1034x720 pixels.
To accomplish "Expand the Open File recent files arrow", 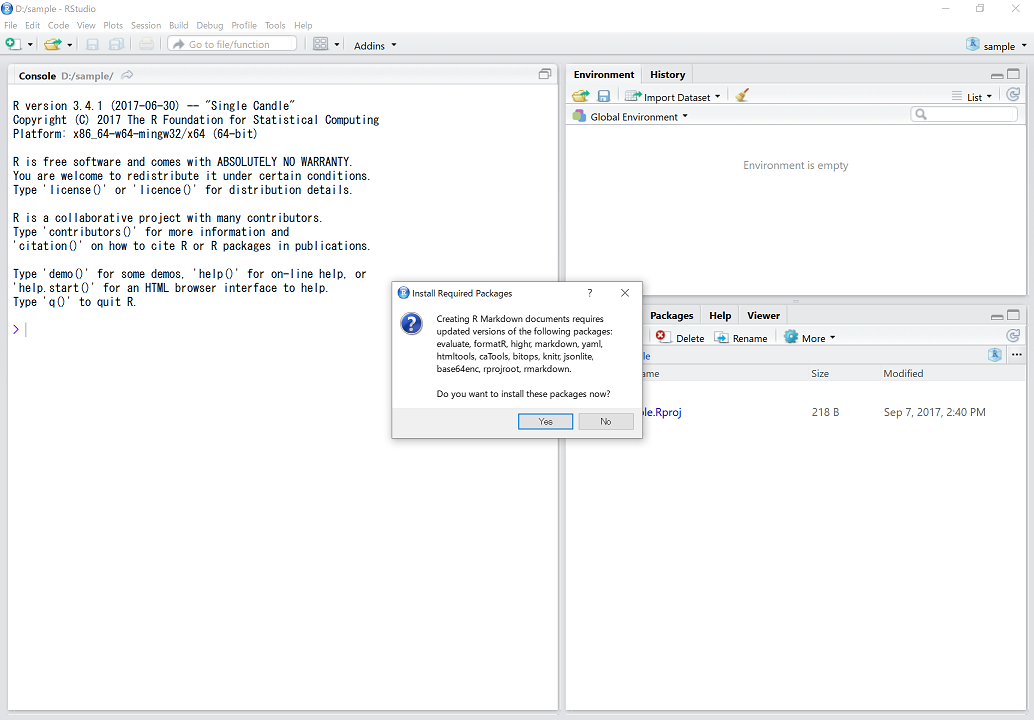I will 70,45.
